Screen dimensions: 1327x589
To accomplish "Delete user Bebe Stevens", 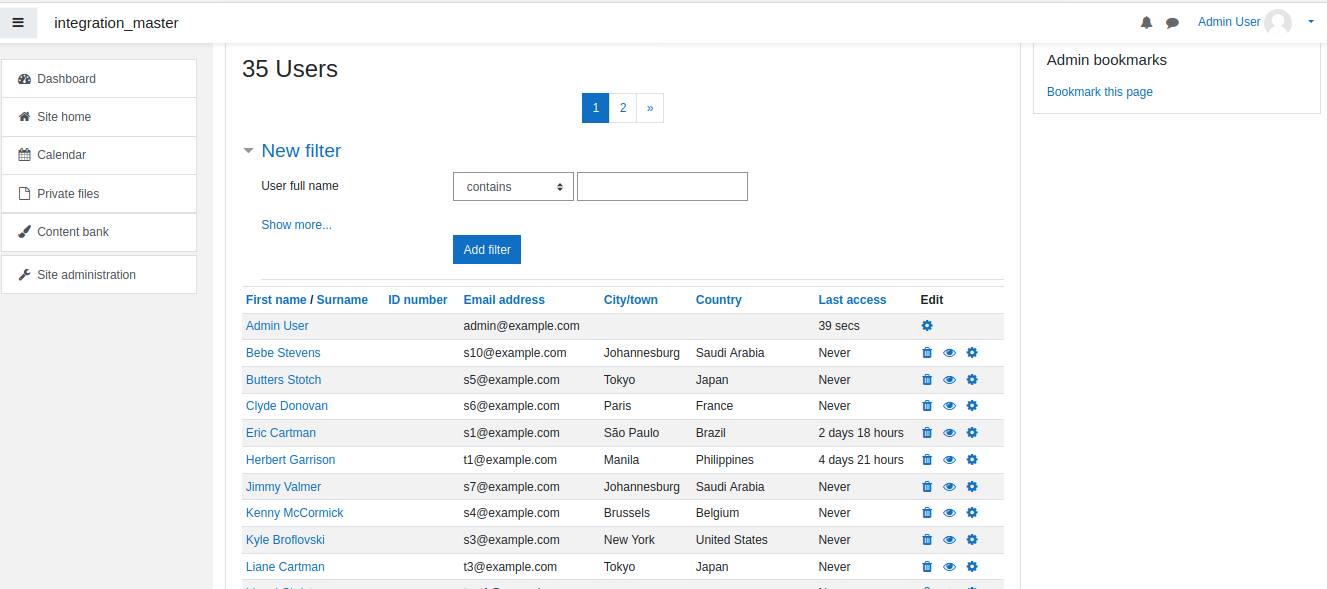I will click(x=927, y=353).
